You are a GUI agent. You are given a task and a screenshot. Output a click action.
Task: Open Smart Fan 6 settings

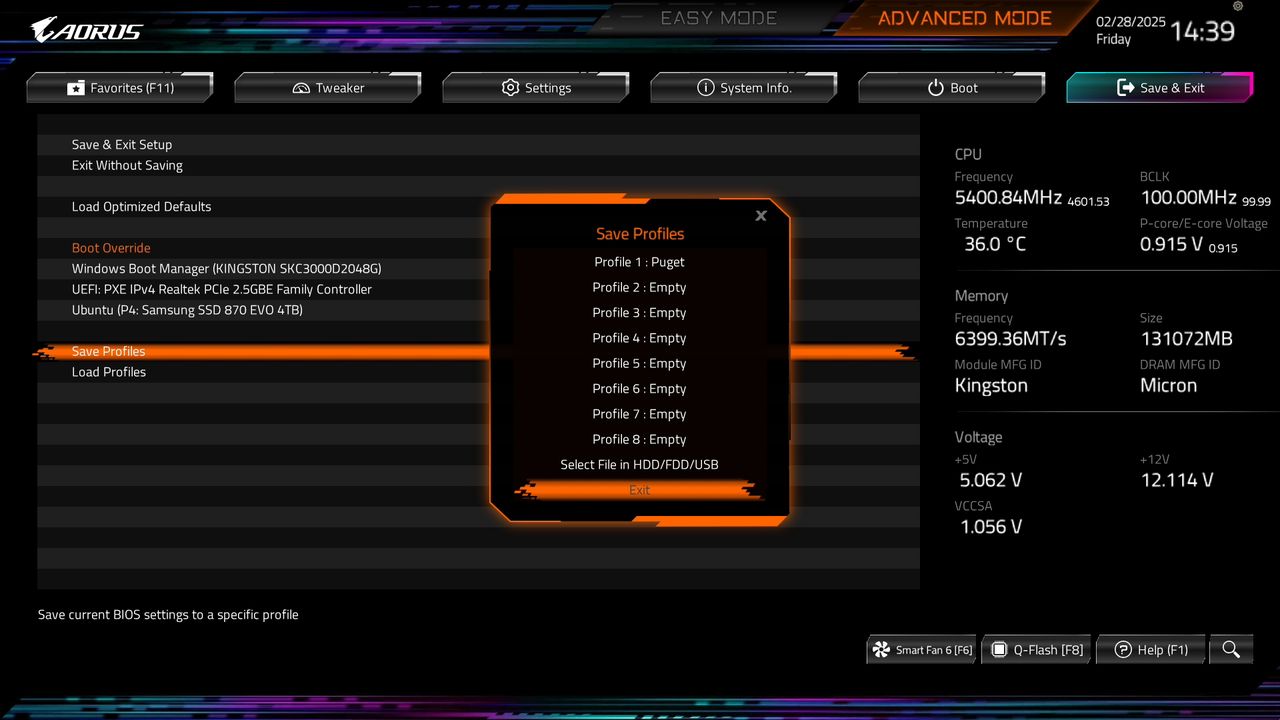click(921, 649)
